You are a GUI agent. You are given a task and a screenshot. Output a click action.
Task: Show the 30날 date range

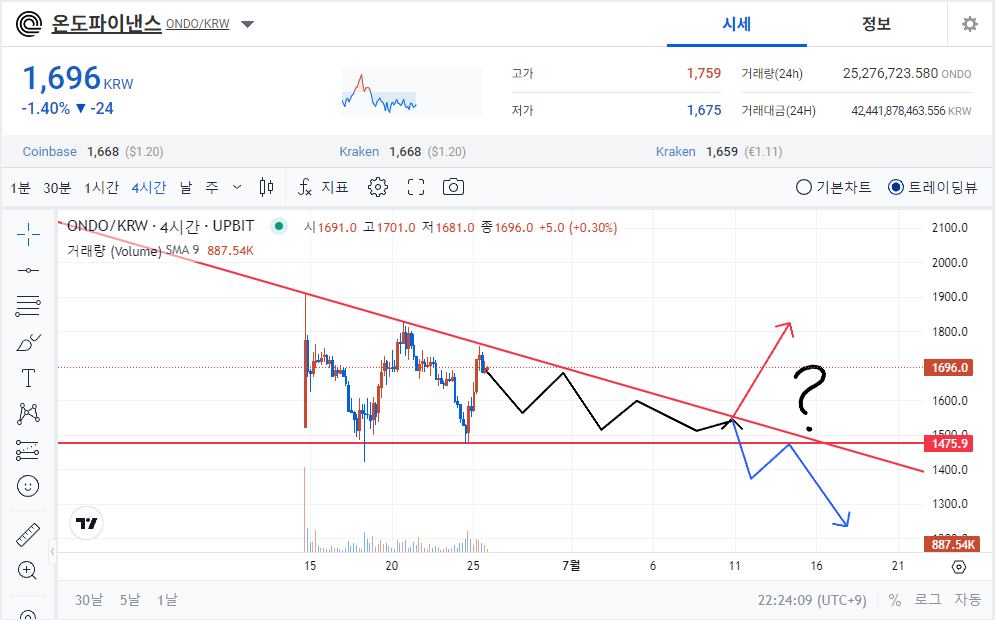[89, 600]
